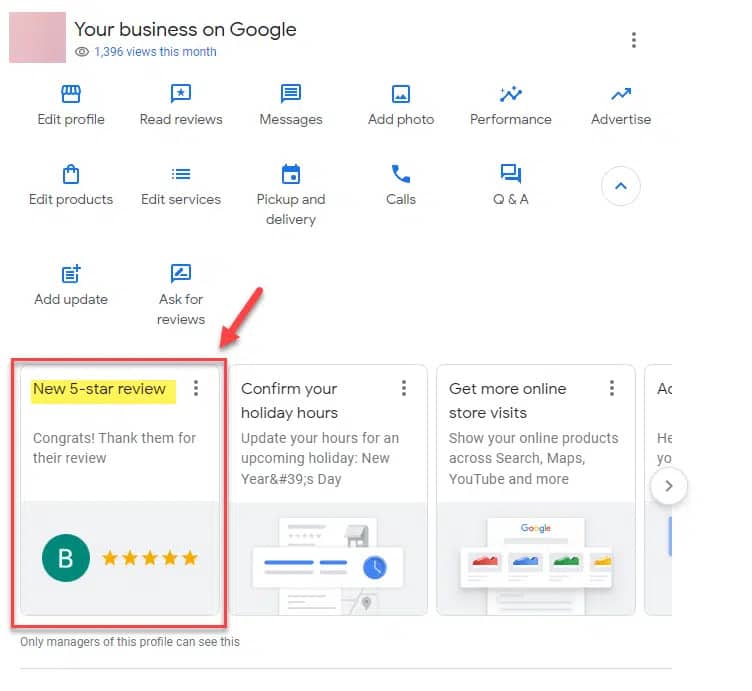Open the Calls phone icon
The width and height of the screenshot is (752, 691).
click(401, 174)
